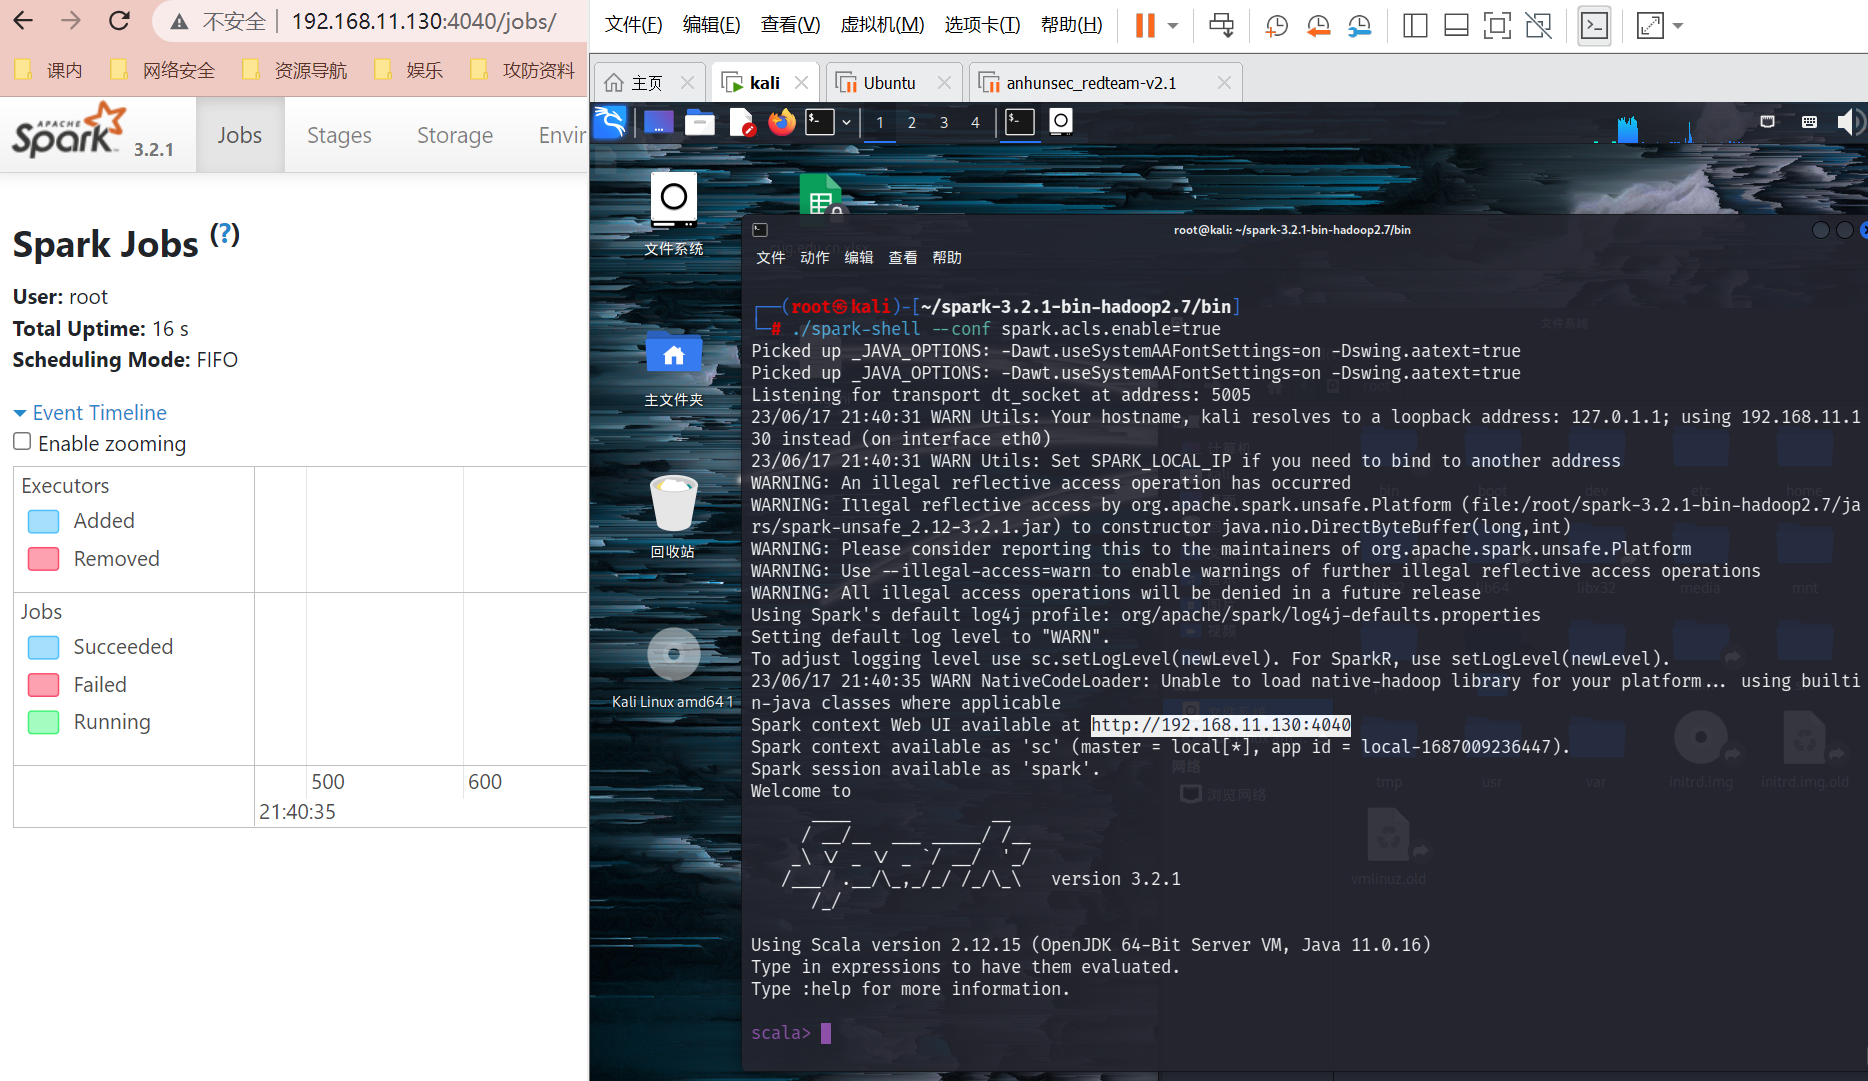Enable zooming checkbox in Event Timeline
Image resolution: width=1868 pixels, height=1081 pixels.
point(22,442)
